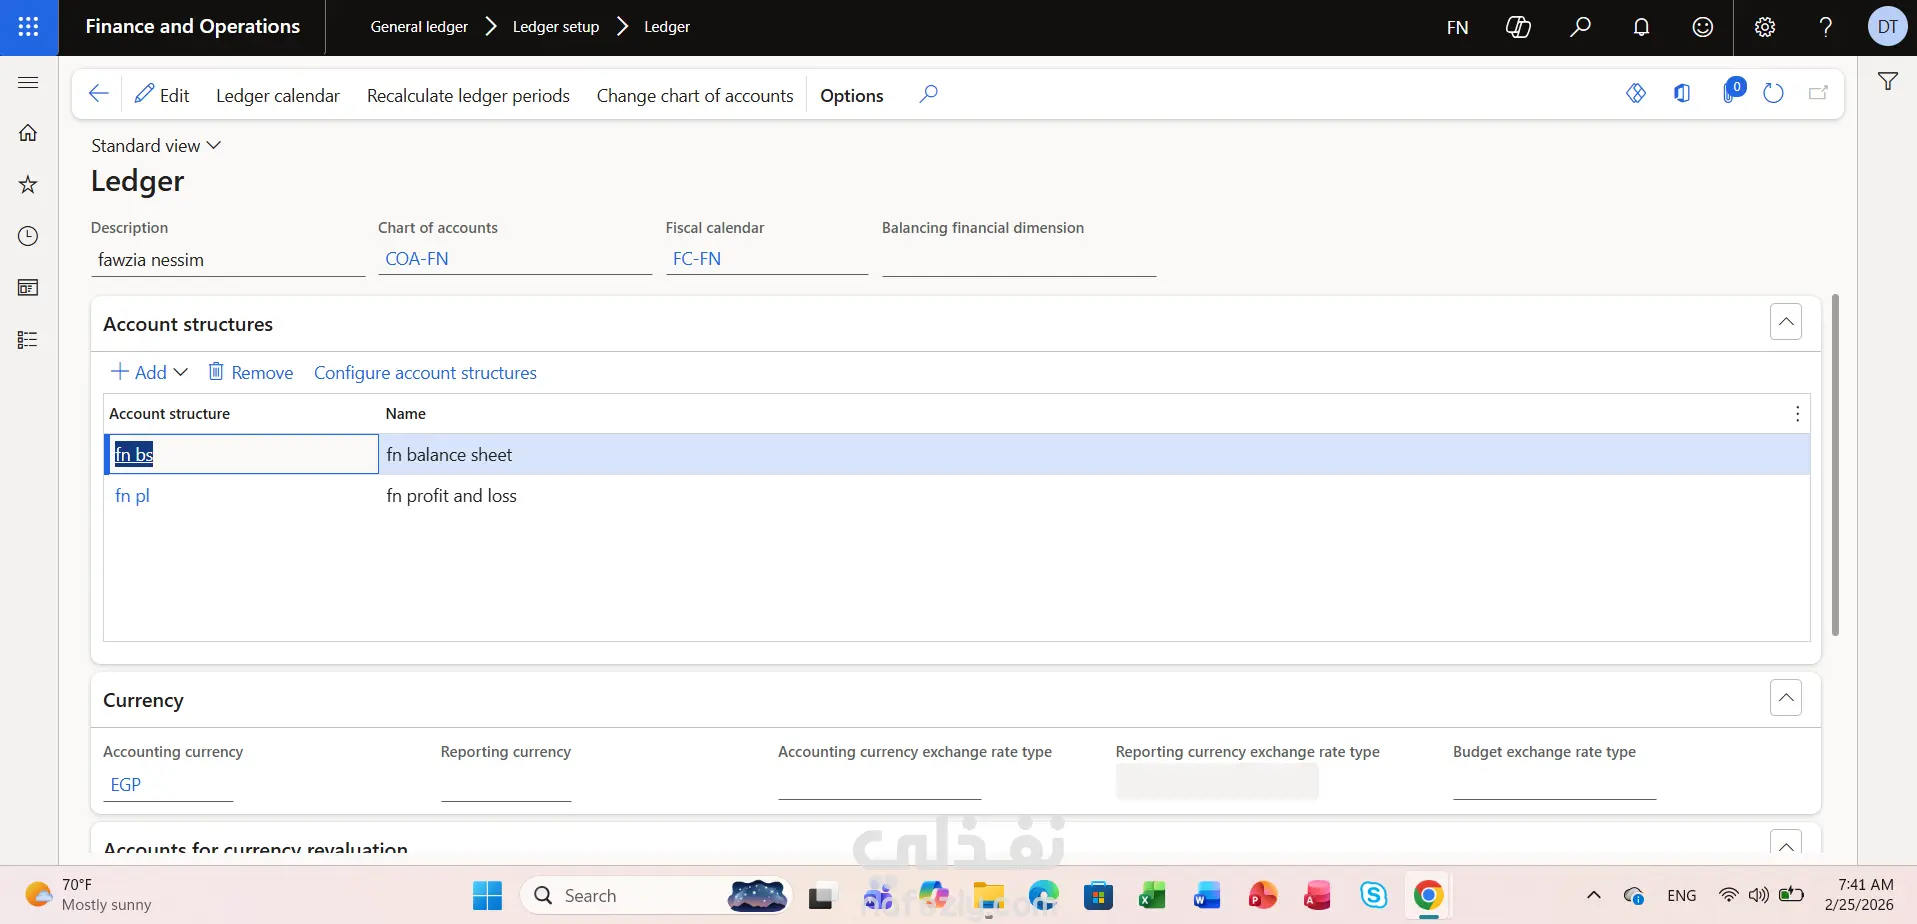Open Recent clock icon in sidebar

point(28,236)
